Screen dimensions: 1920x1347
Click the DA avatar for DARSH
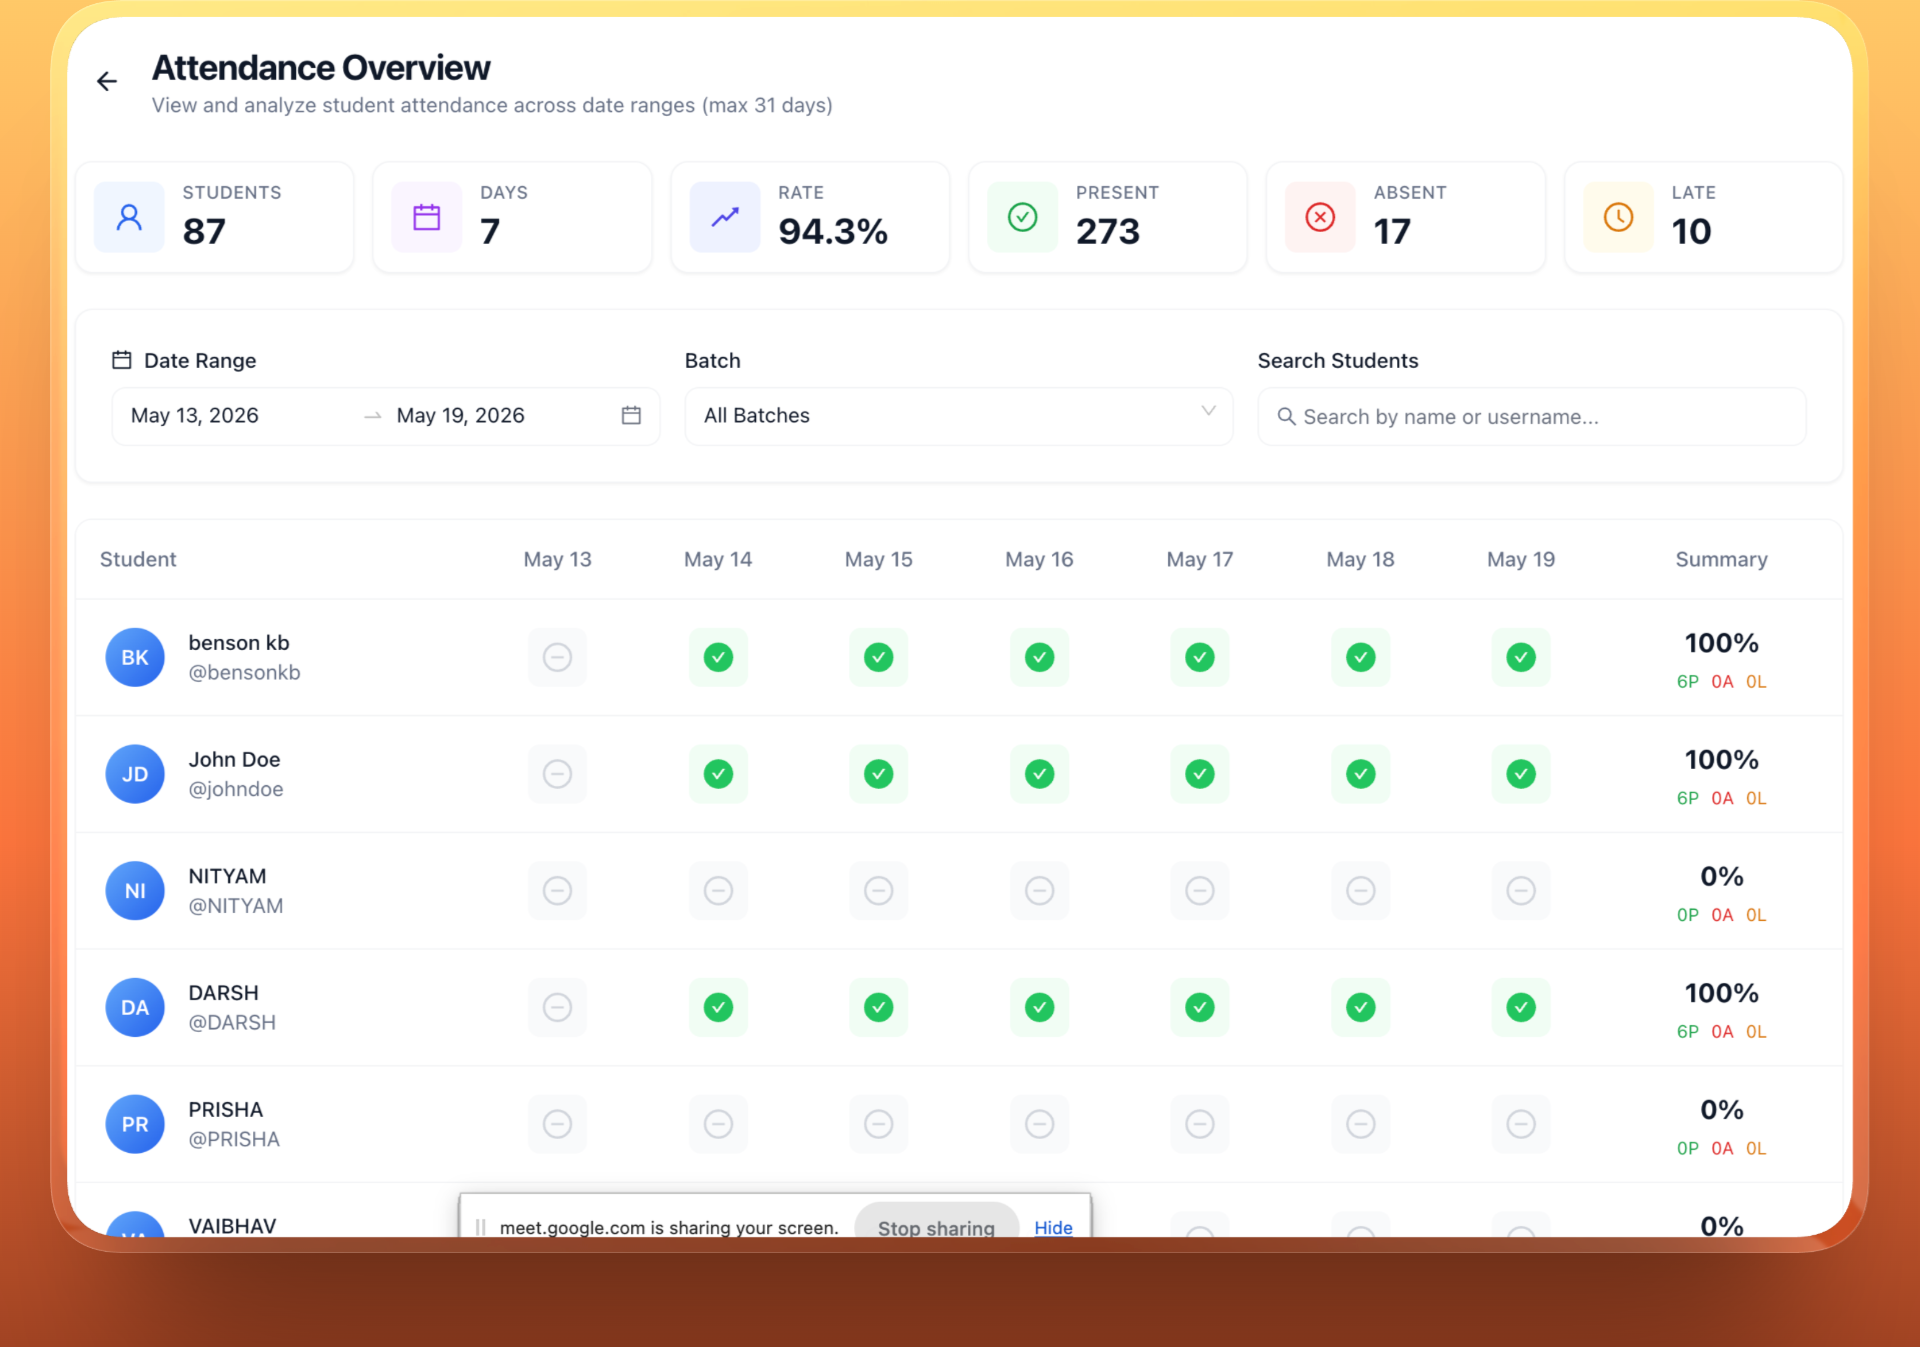[x=135, y=1007]
